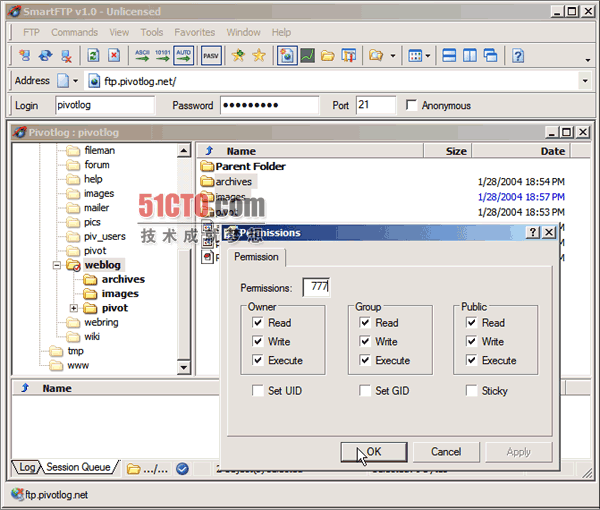Open the Tools menu
Viewport: 600px width, 510px height.
click(152, 32)
